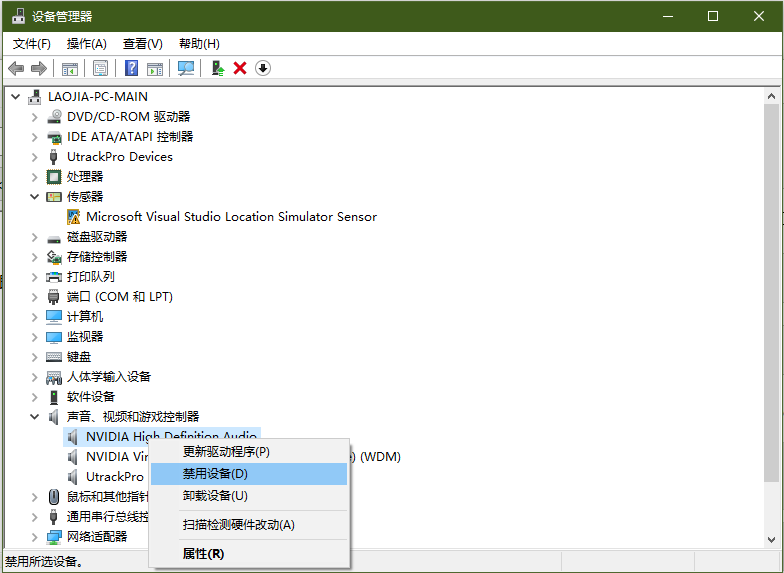Click the scrollbar down arrow
Viewport: 784px width, 573px height.
[x=771, y=540]
